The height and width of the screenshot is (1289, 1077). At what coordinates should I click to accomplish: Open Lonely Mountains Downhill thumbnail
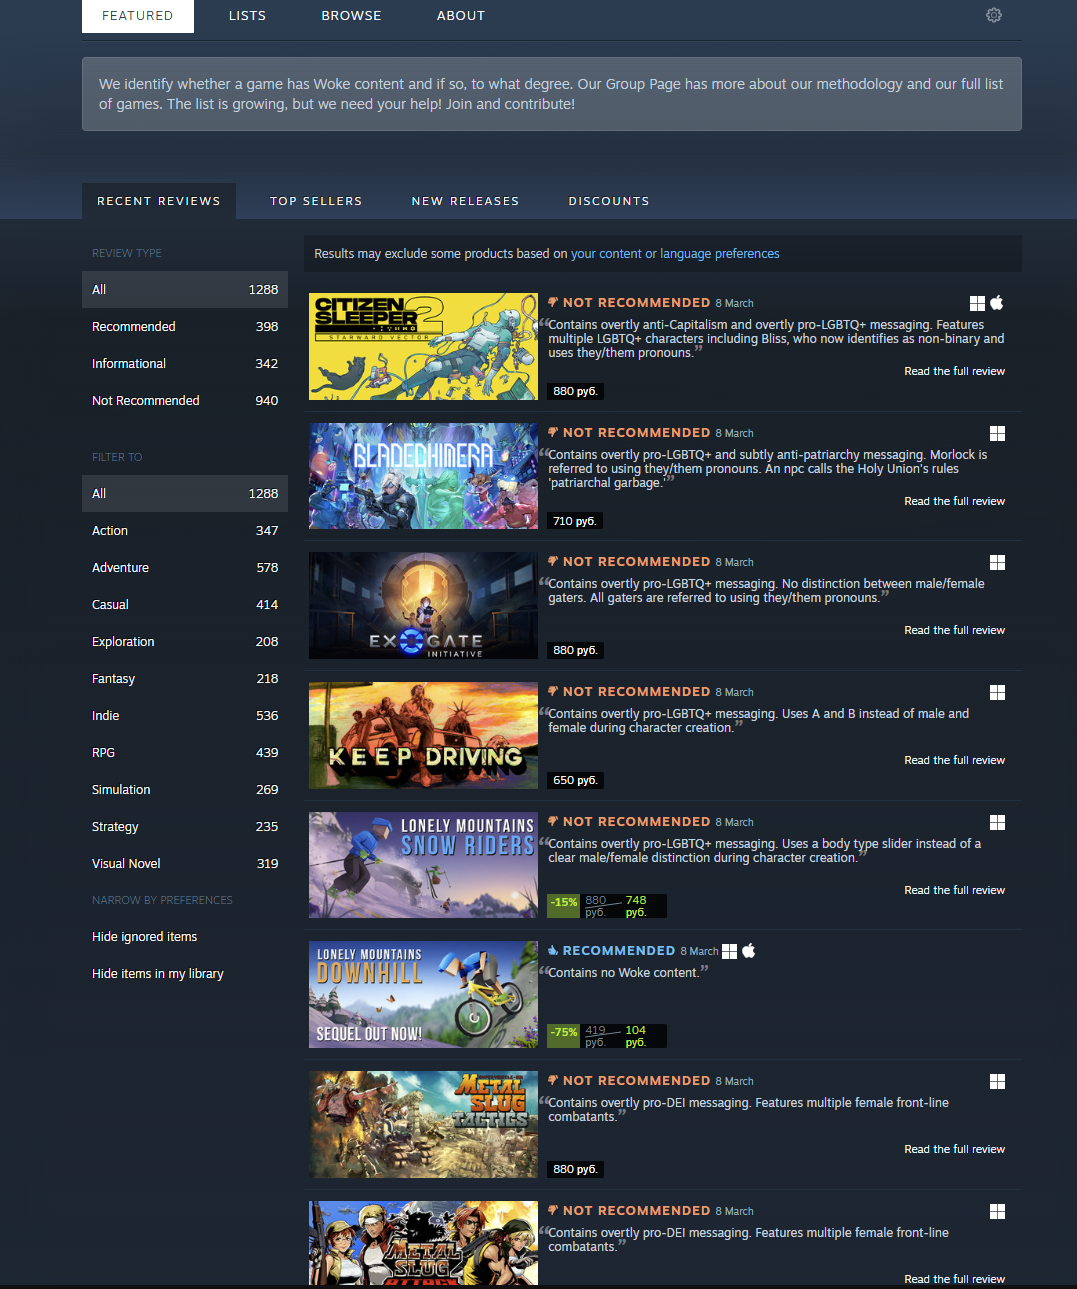pos(423,995)
